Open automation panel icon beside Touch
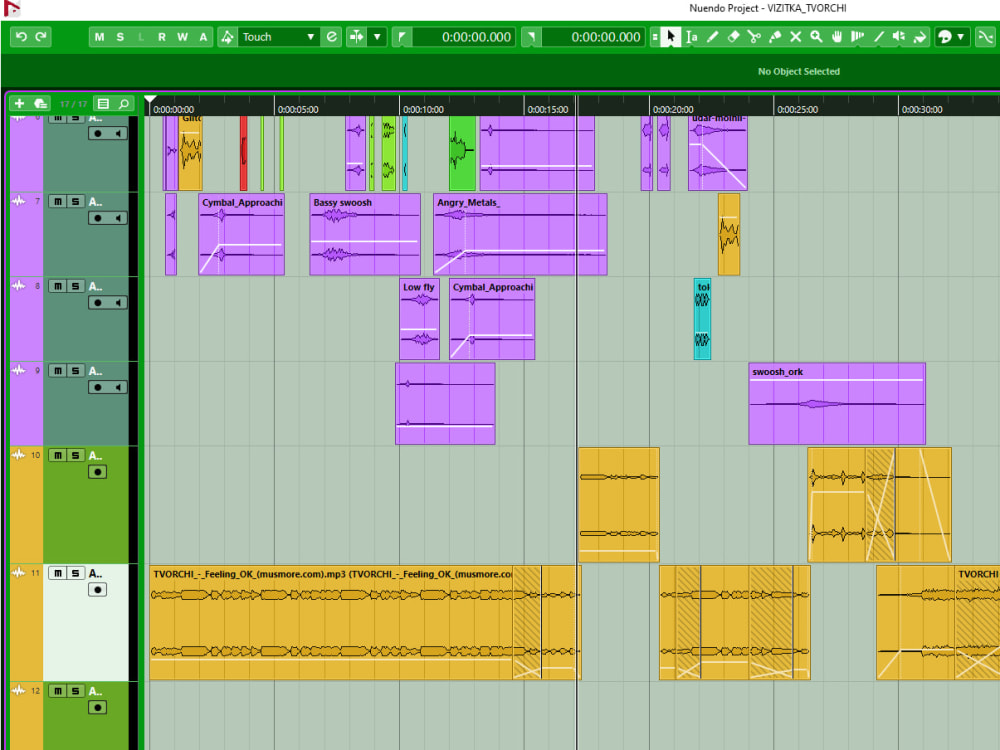1000x750 pixels. [x=227, y=37]
